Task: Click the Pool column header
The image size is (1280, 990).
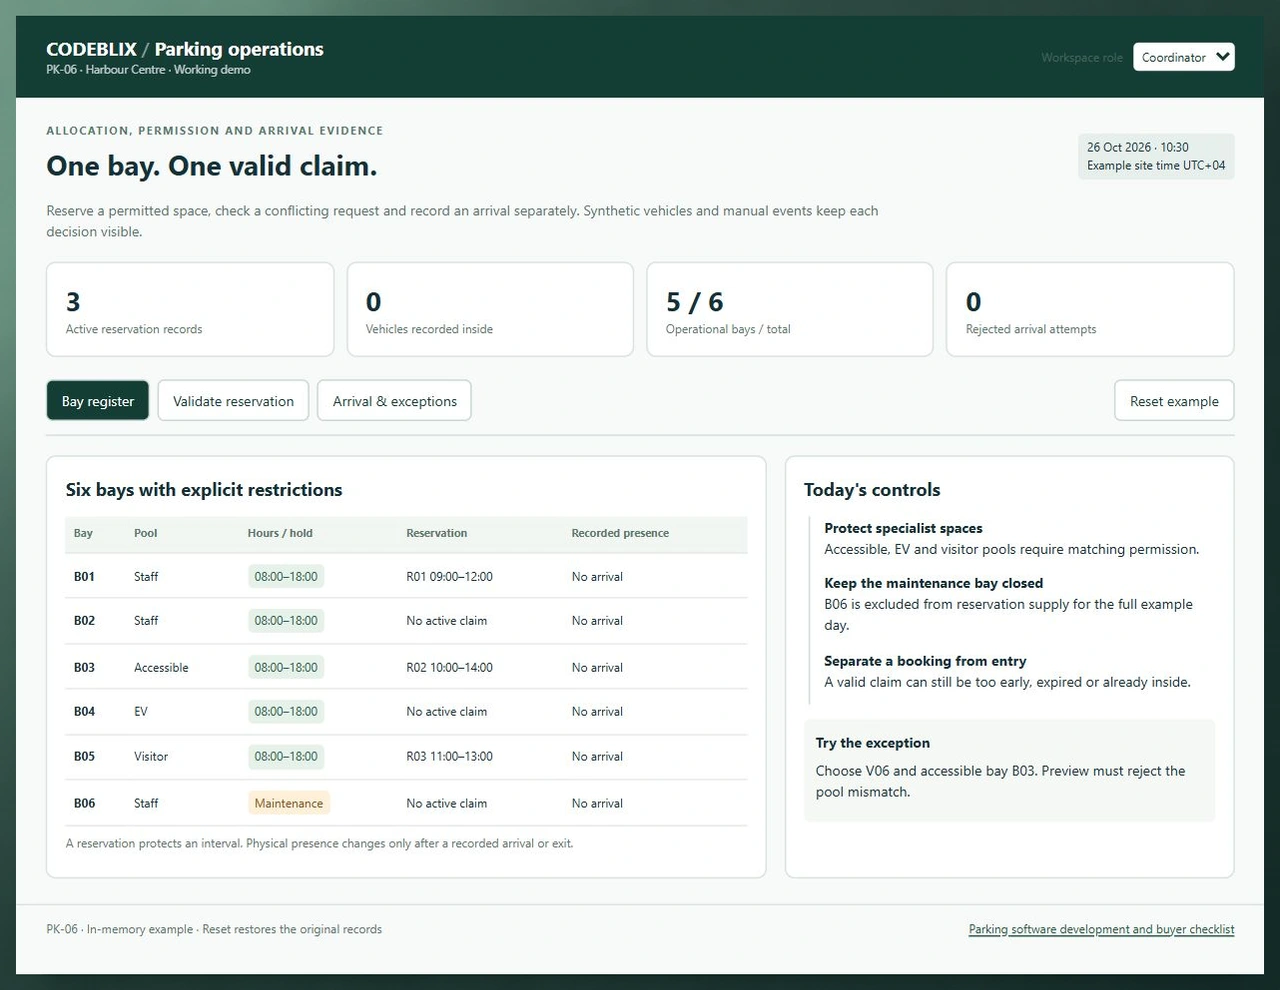Action: pos(146,533)
